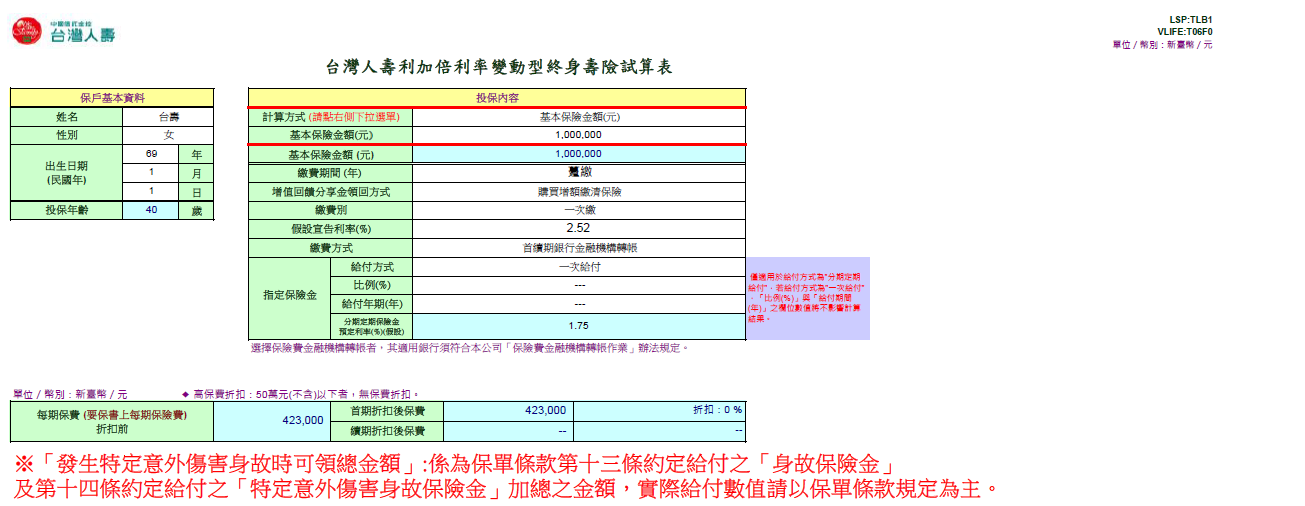This screenshot has height=506, width=1305.
Task: Select the light-blue 1,000,000 amount cell
Action: [579, 154]
